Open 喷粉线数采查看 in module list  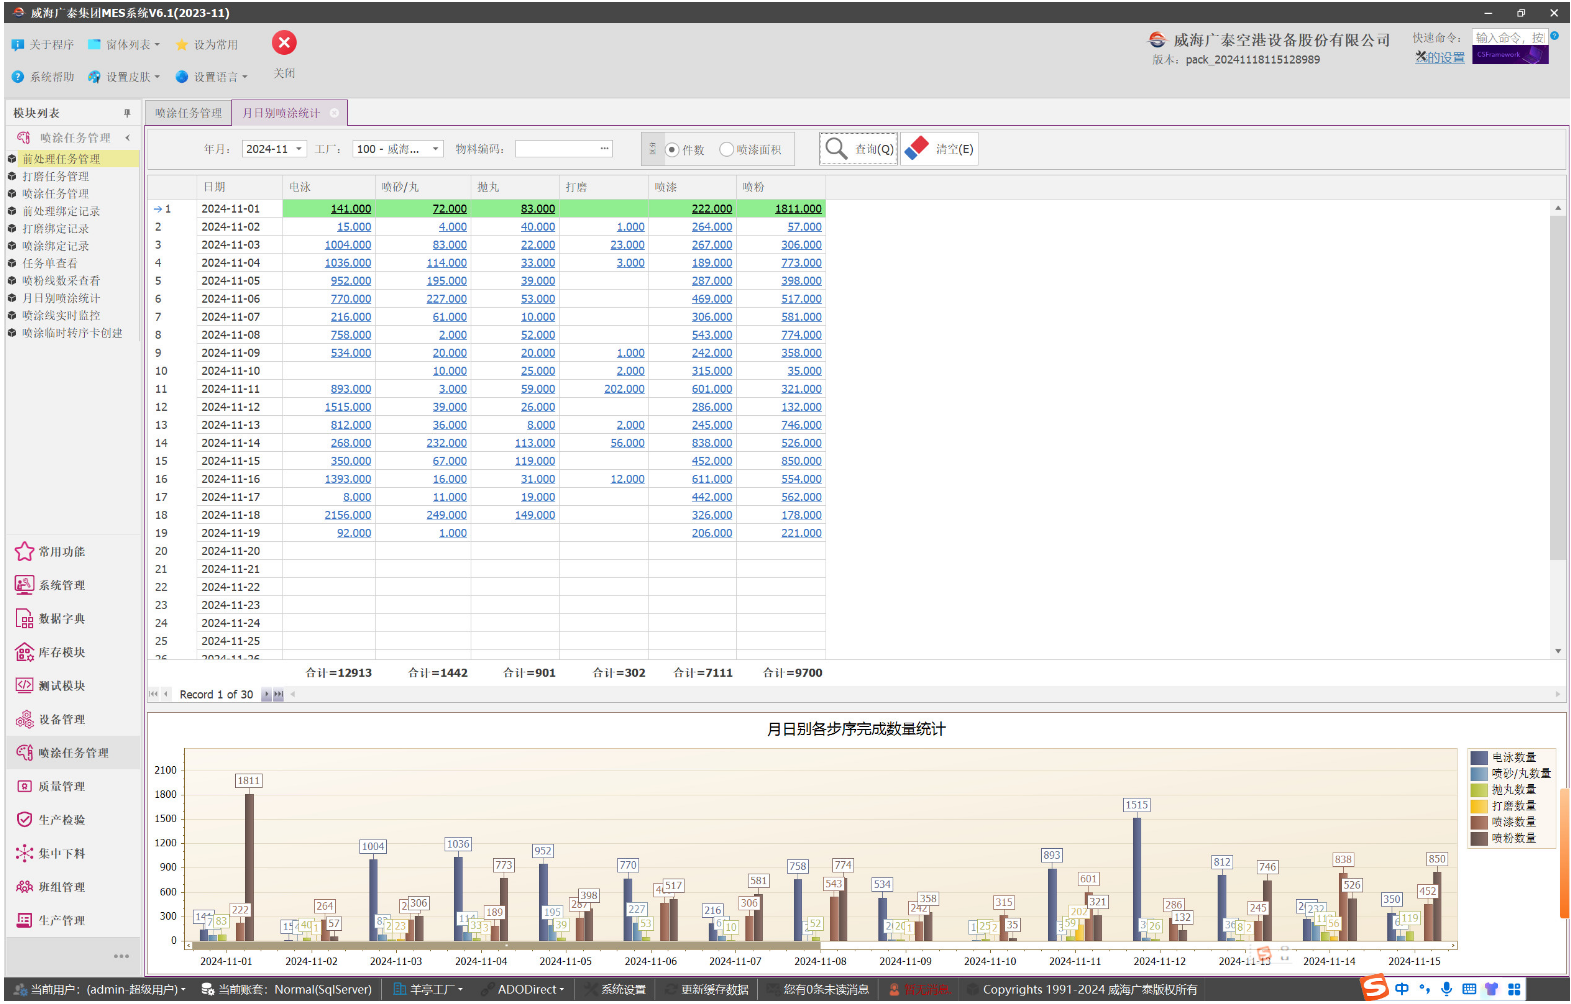pyautogui.click(x=61, y=281)
